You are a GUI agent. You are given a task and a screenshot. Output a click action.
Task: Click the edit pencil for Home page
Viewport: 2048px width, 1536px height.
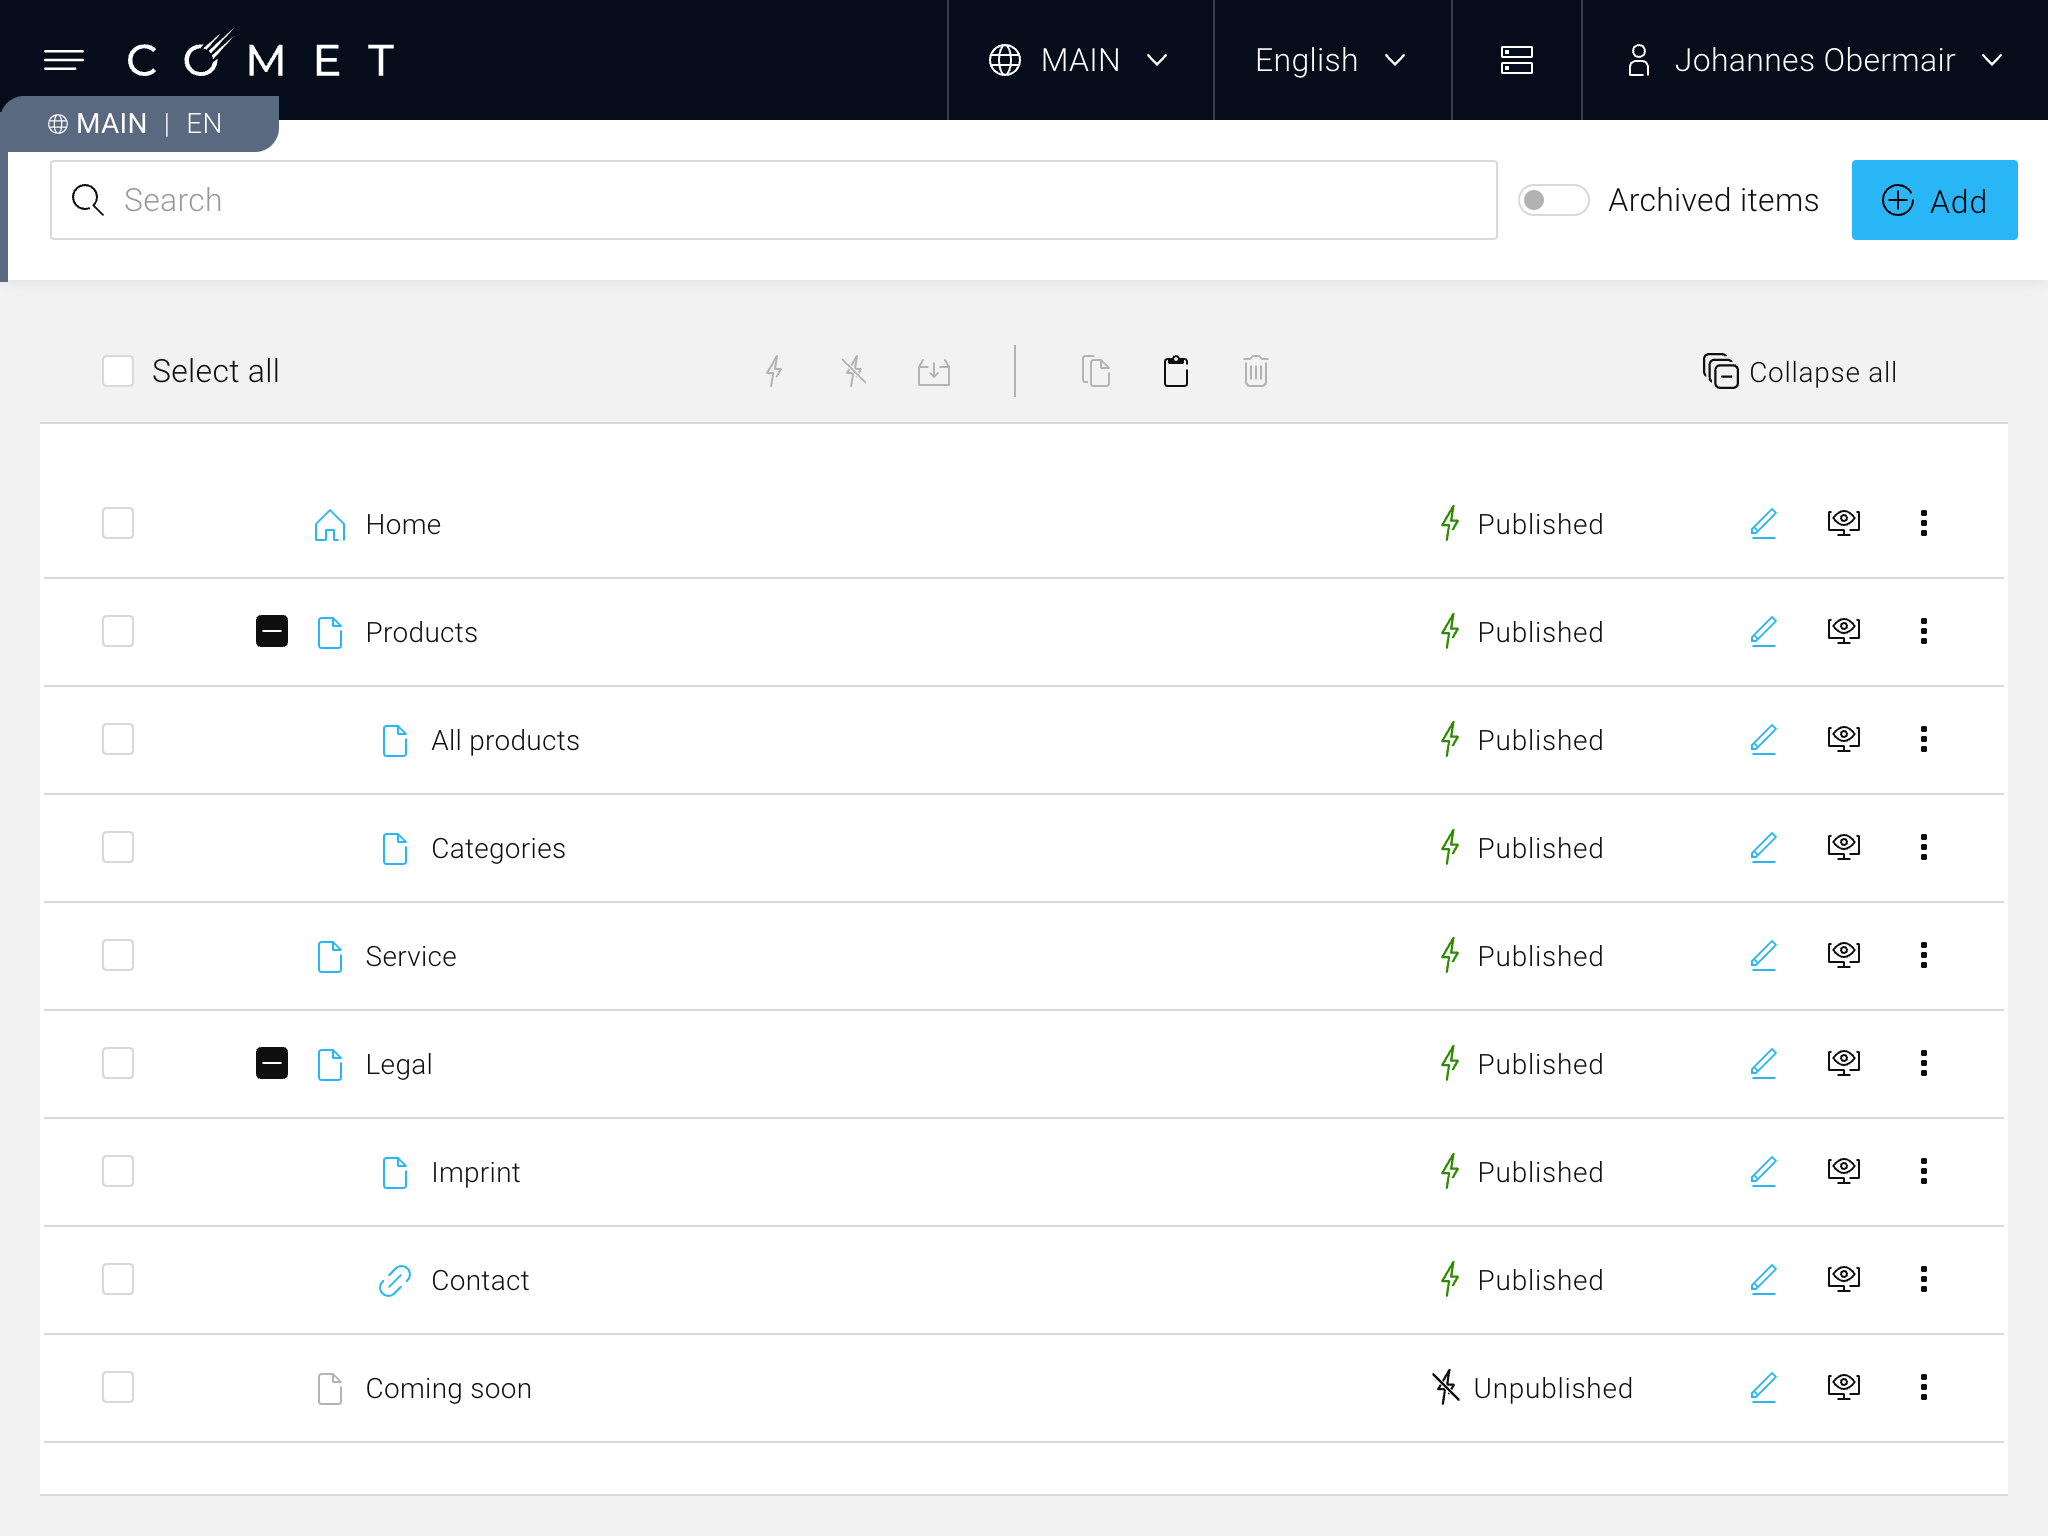tap(1763, 523)
